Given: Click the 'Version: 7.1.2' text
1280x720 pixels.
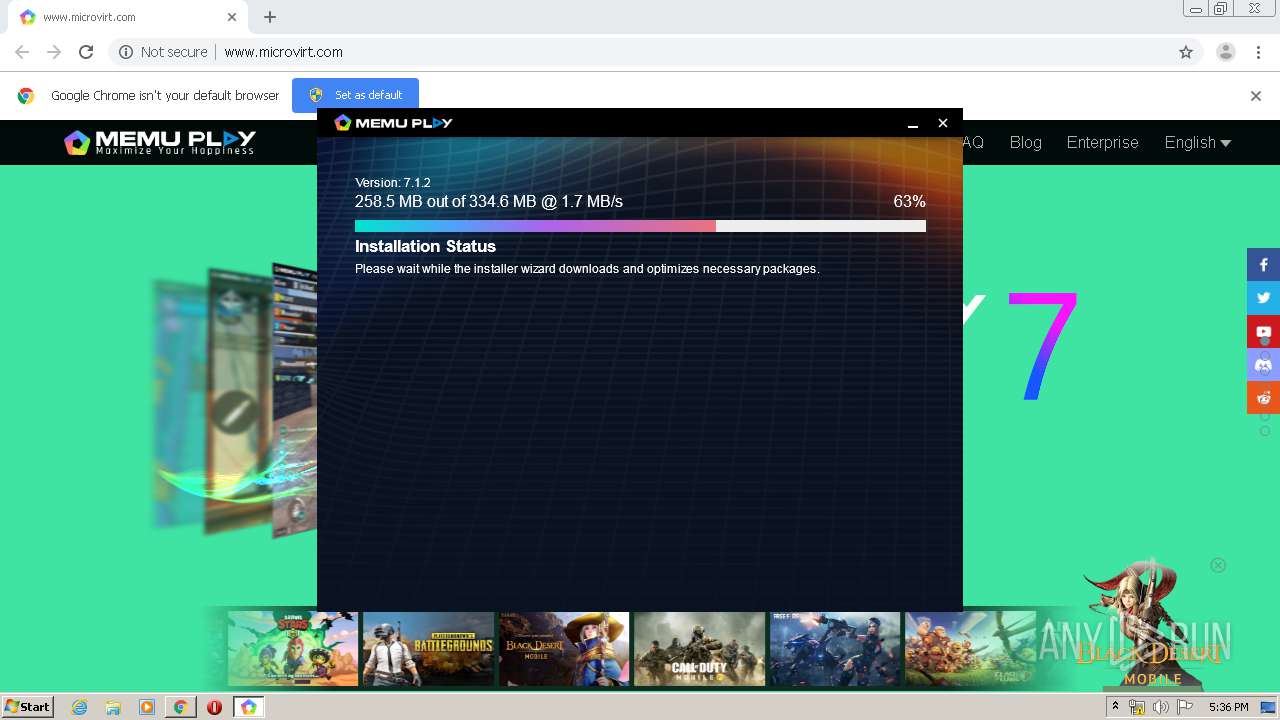Looking at the screenshot, I should click(x=392, y=183).
